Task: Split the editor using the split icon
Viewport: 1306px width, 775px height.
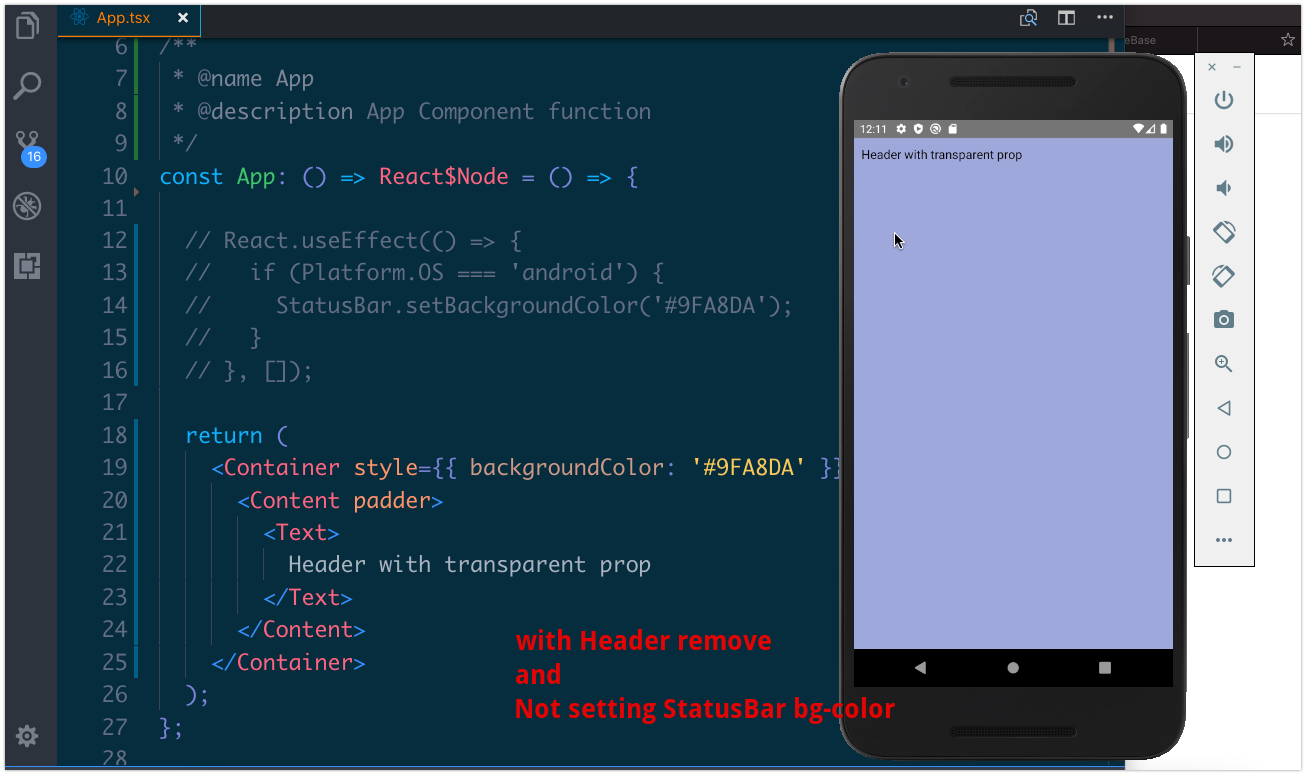Action: [1065, 17]
